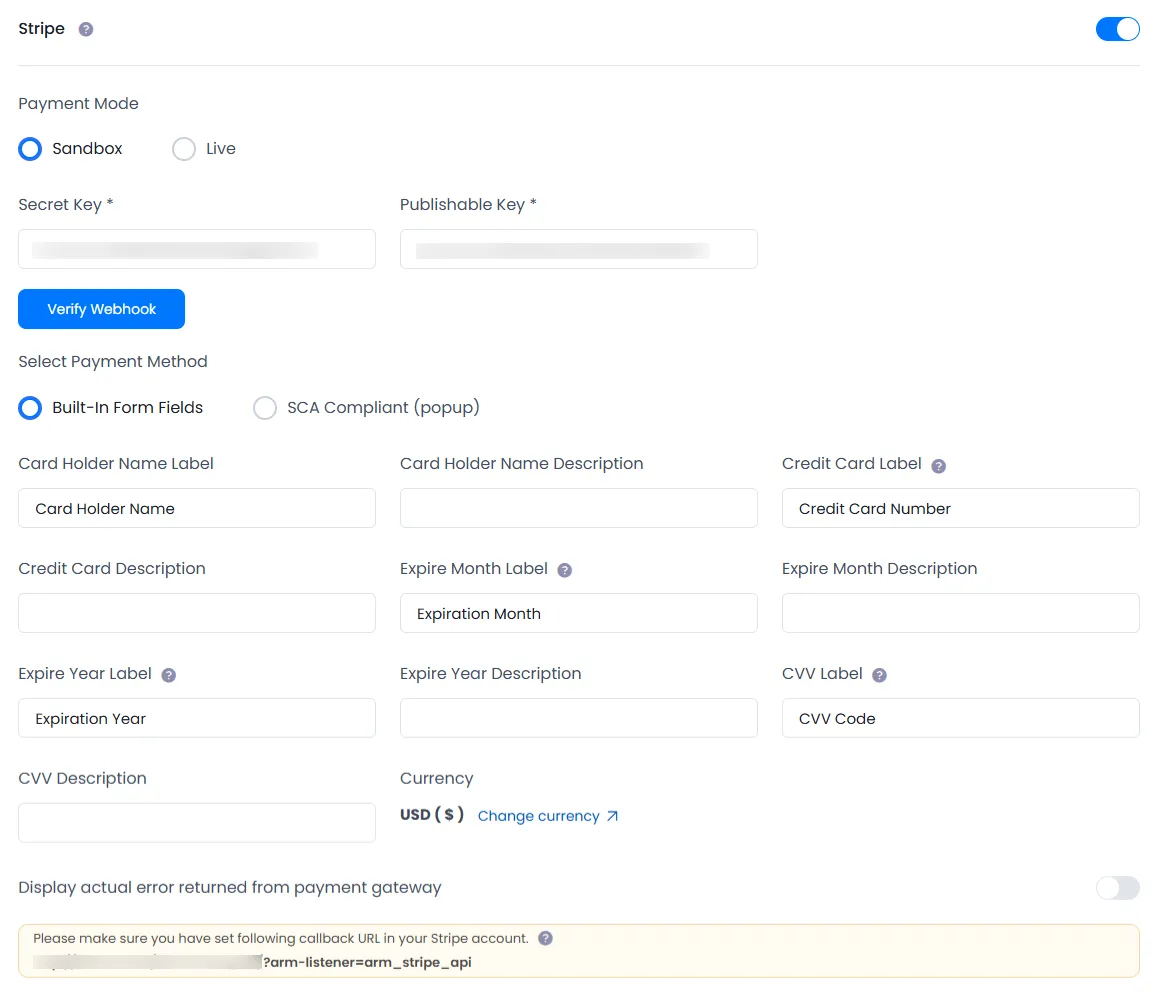The height and width of the screenshot is (992, 1163).
Task: Choose SCA Compliant popup payment method
Action: (x=265, y=407)
